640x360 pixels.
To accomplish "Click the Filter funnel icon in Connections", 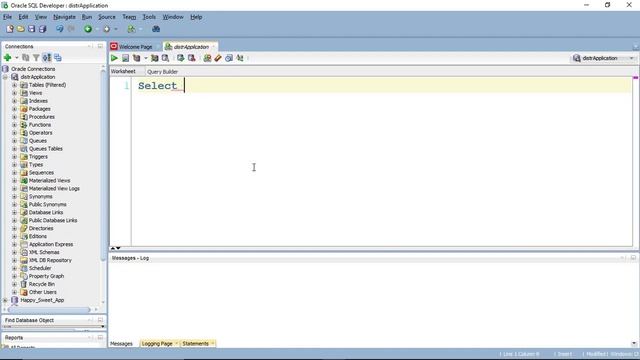I will pyautogui.click(x=36, y=58).
